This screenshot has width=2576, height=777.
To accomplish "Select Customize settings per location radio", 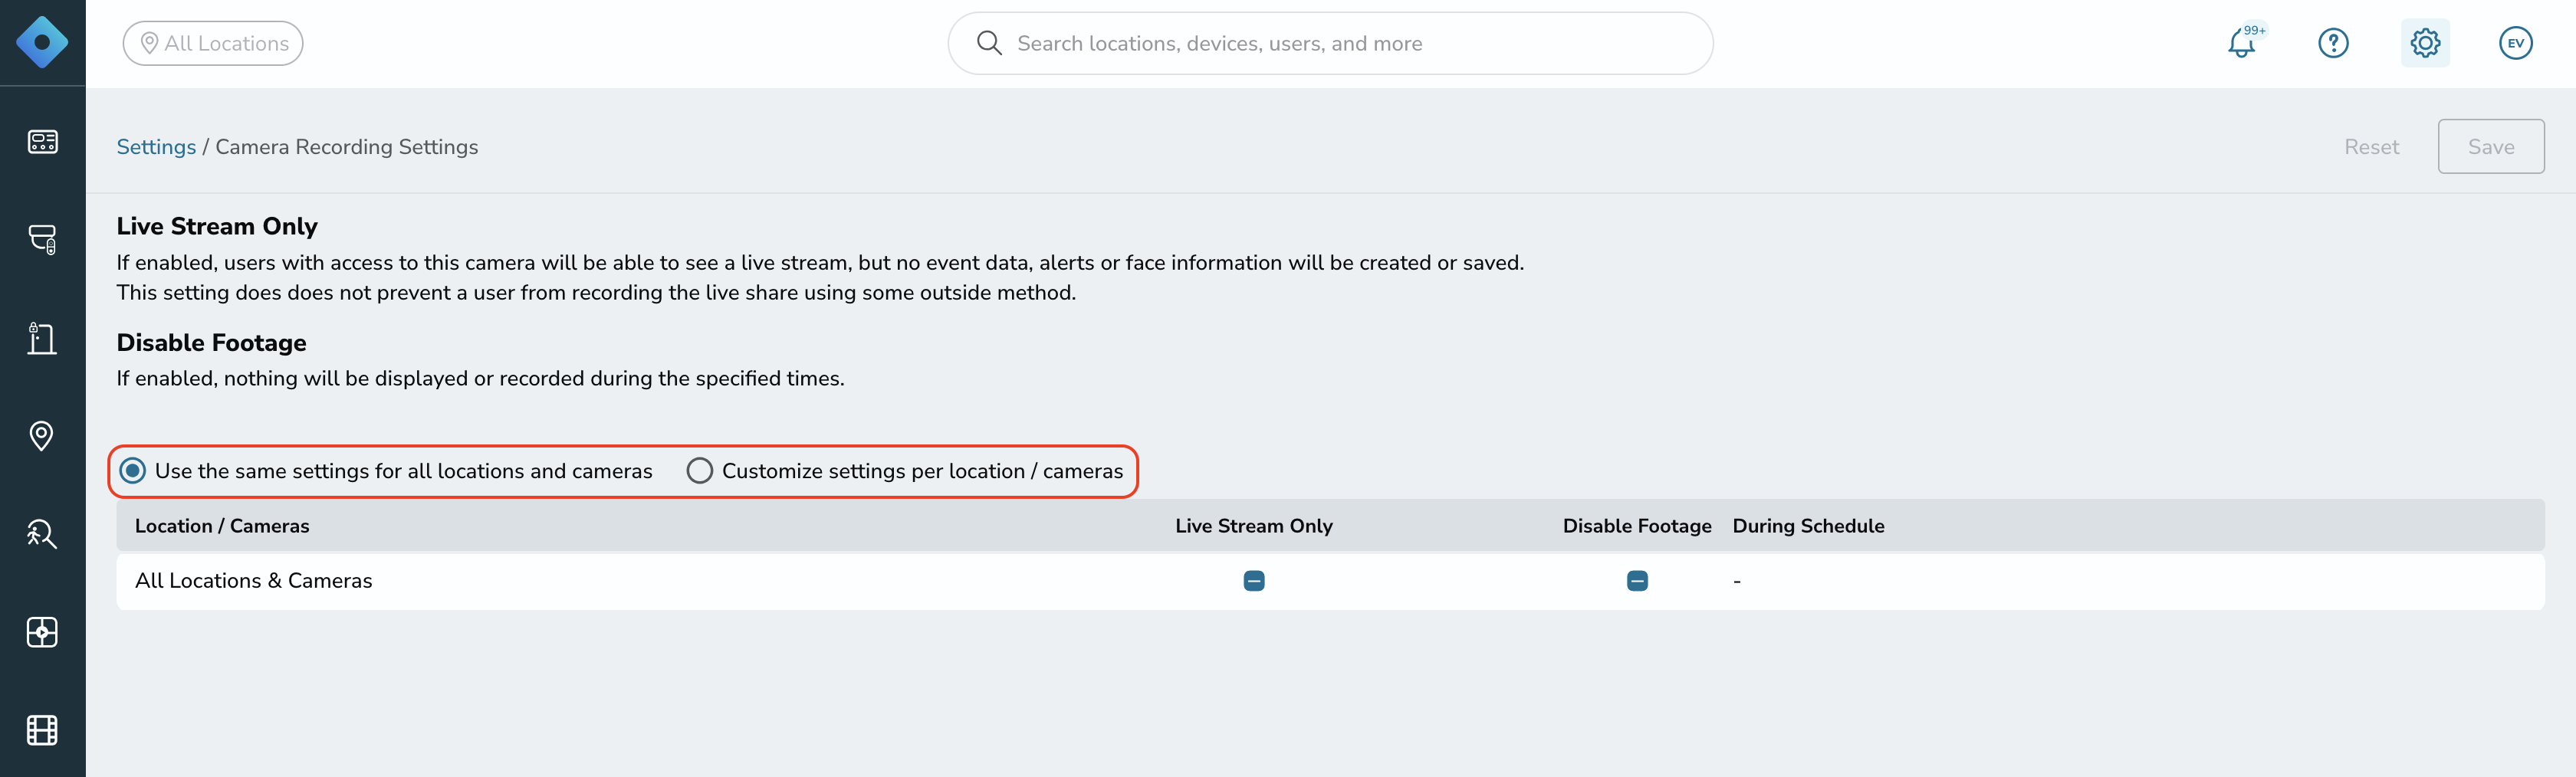I will click(x=700, y=470).
